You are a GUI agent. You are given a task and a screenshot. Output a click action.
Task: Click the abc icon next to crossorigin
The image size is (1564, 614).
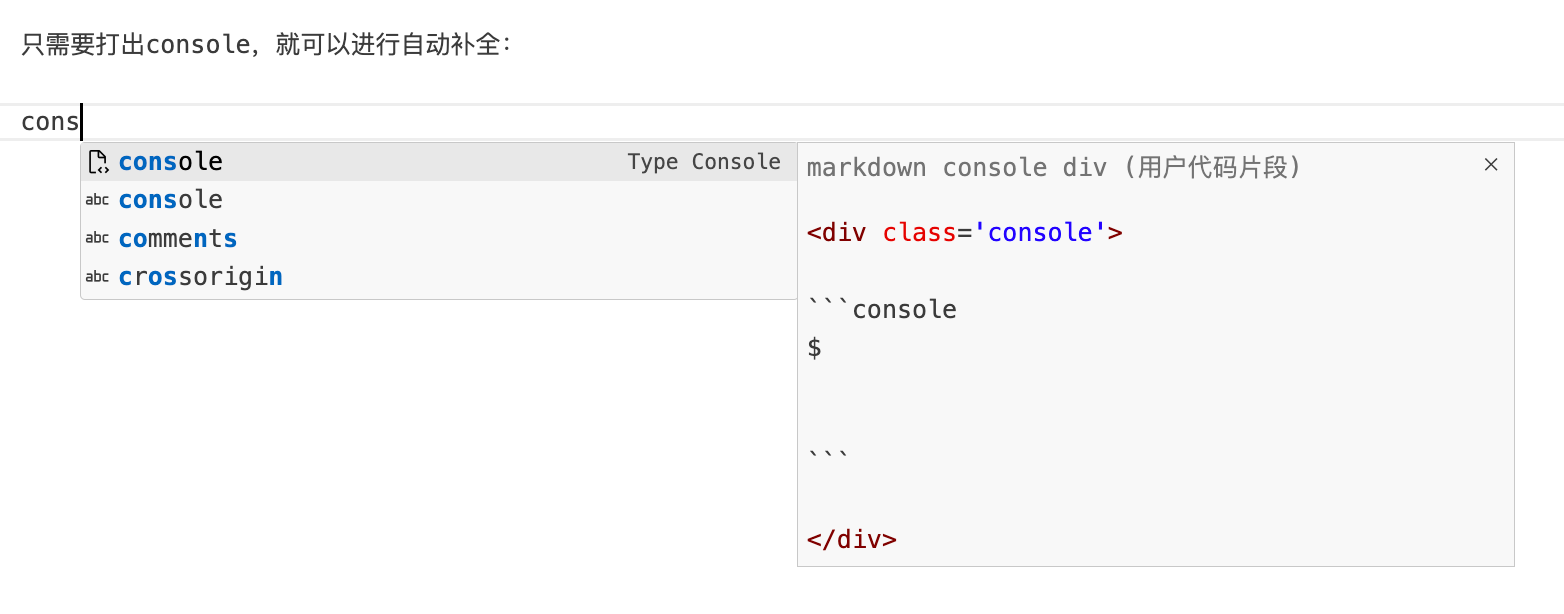[x=97, y=277]
